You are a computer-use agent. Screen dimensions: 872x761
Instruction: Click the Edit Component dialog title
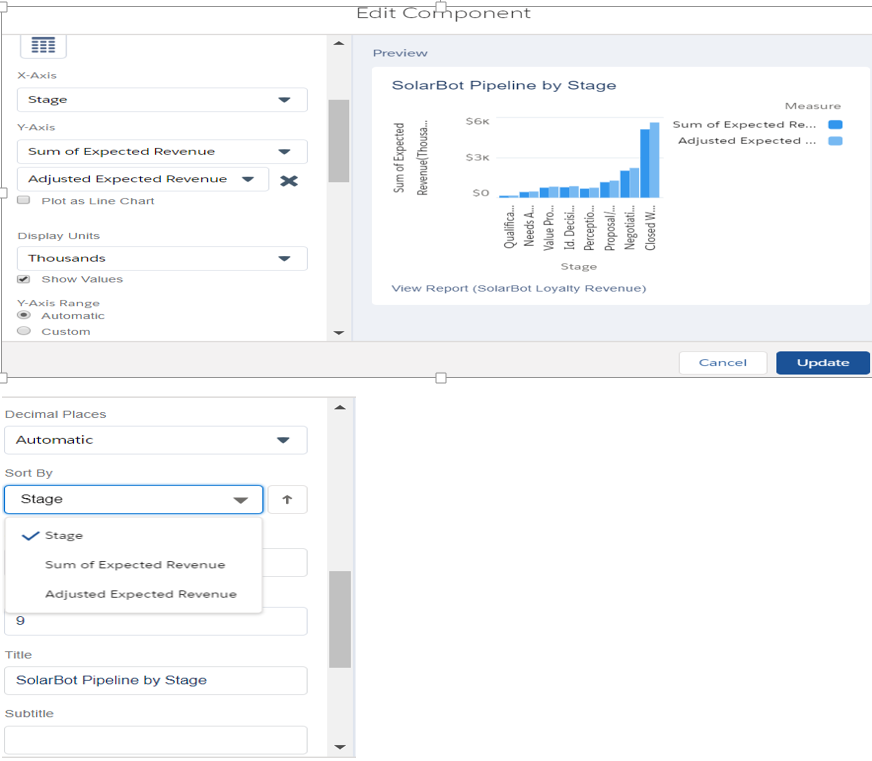click(x=443, y=13)
